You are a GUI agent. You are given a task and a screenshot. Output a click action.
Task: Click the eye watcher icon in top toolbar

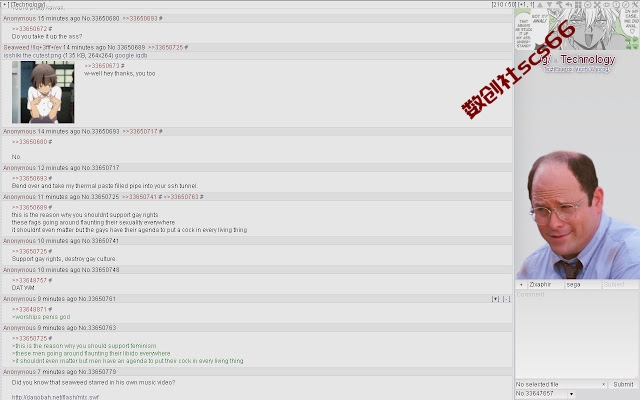[607, 4]
